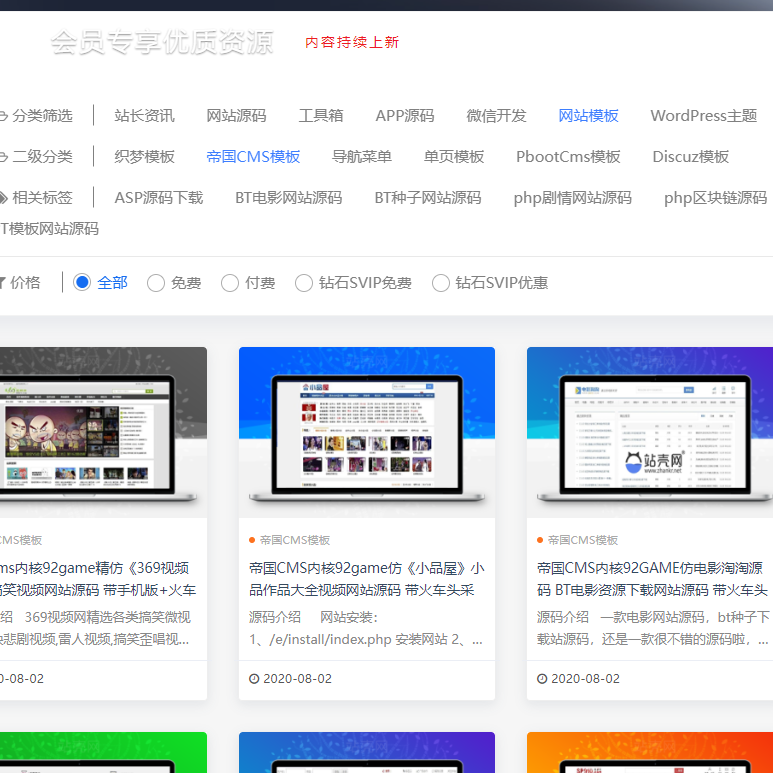Choose the 网站模板 category filter
The width and height of the screenshot is (773, 773).
tap(588, 115)
